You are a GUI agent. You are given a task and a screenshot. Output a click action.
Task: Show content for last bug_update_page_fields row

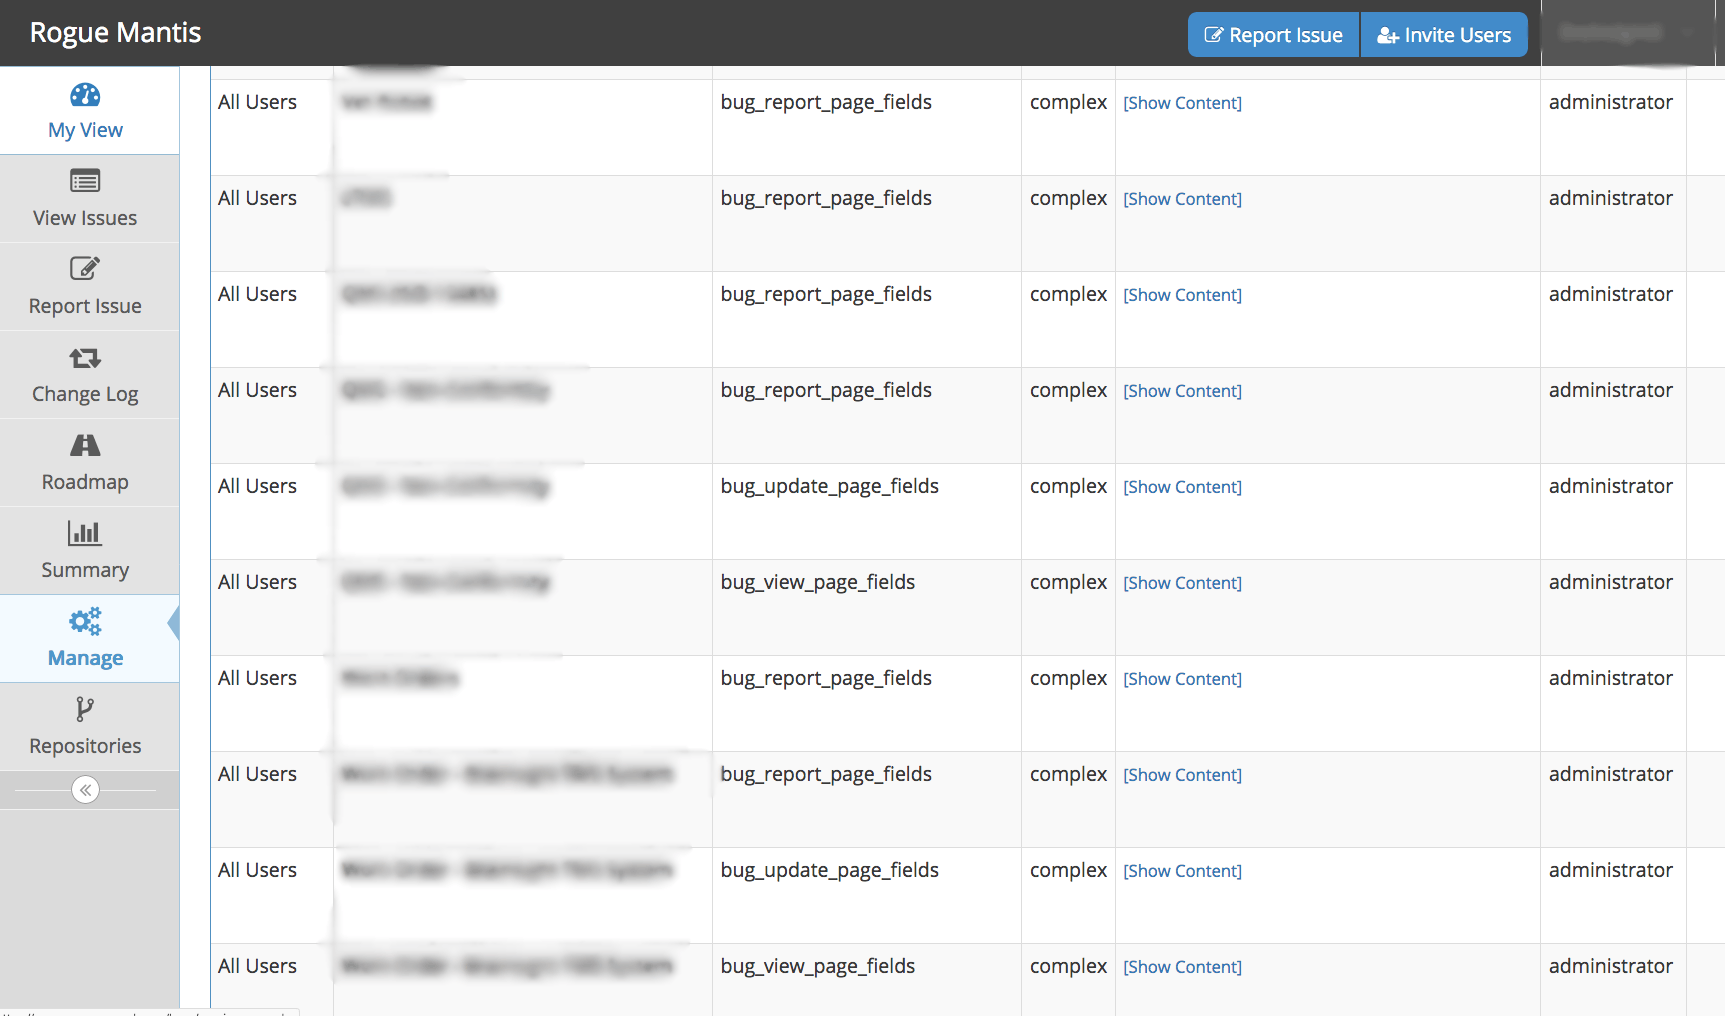pos(1182,871)
